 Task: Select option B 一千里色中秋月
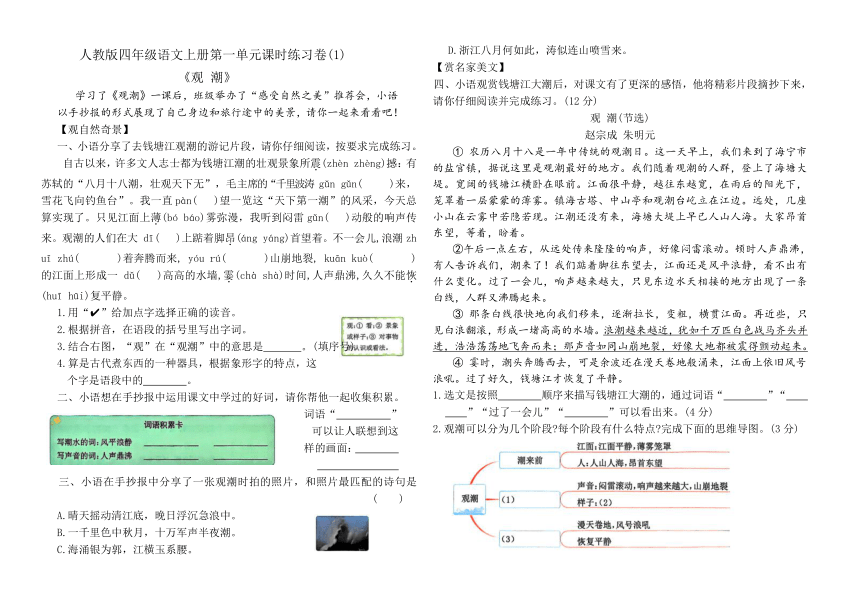click(147, 533)
